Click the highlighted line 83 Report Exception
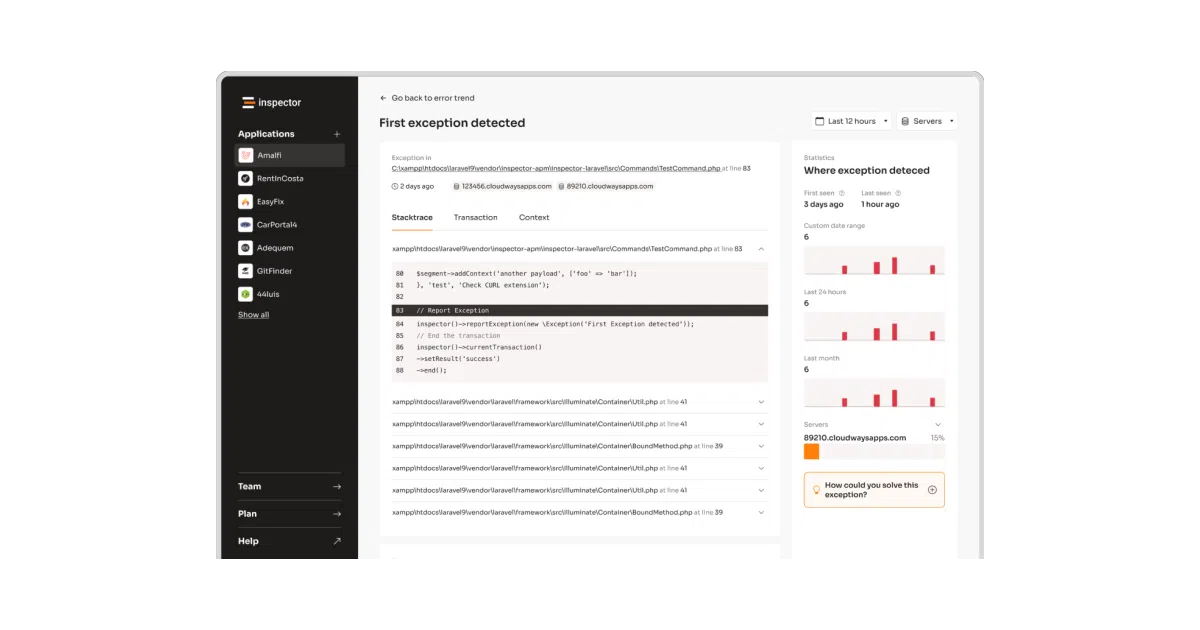The height and width of the screenshot is (630, 1200). [x=580, y=311]
